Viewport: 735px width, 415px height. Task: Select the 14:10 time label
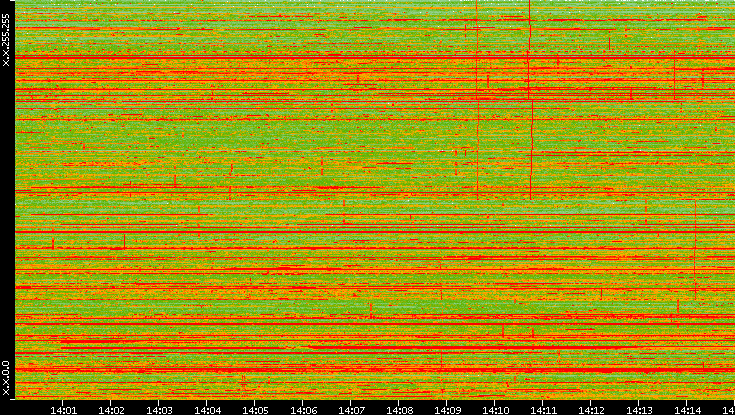(x=495, y=410)
